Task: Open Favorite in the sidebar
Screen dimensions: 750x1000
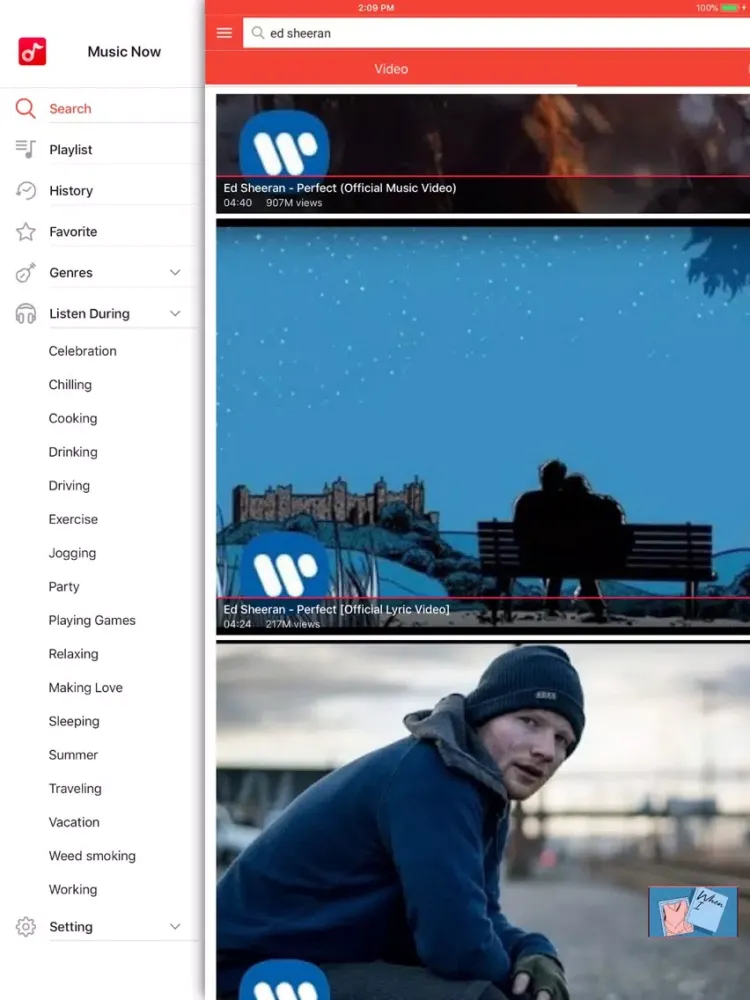Action: pyautogui.click(x=73, y=232)
